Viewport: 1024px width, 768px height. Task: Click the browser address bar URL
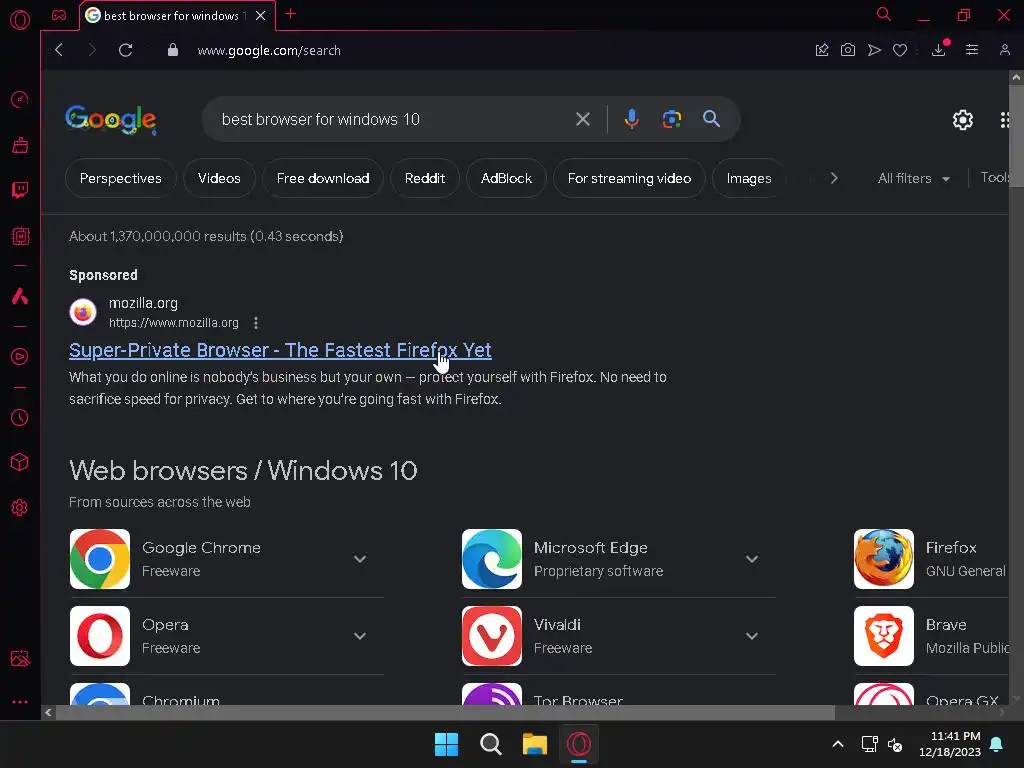(268, 50)
